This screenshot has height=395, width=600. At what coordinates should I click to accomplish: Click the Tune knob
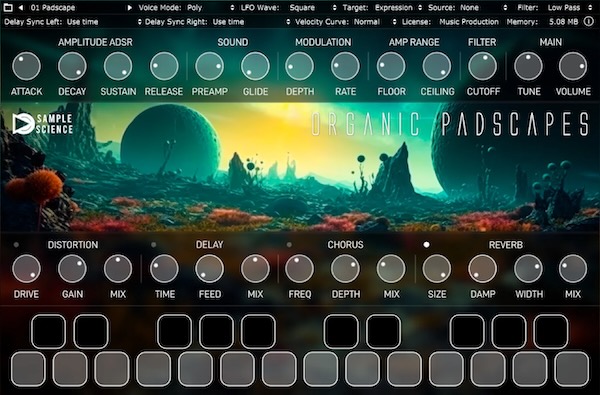[528, 66]
